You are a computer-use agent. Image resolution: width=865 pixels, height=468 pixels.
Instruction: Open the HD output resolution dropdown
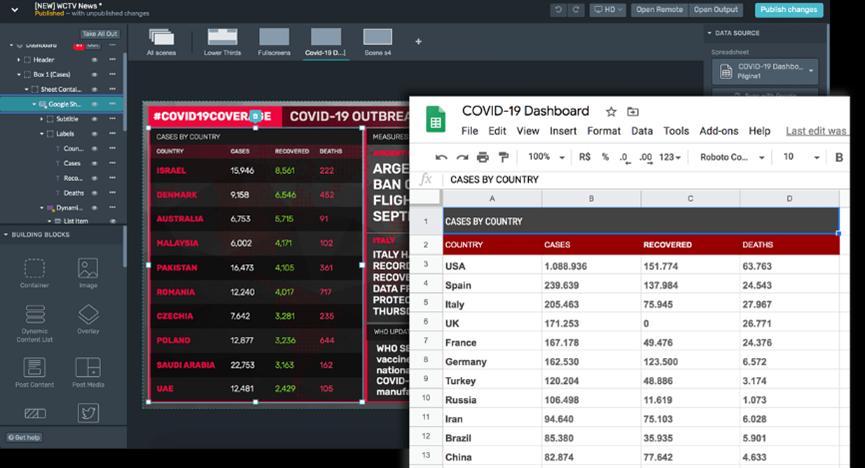coord(608,9)
